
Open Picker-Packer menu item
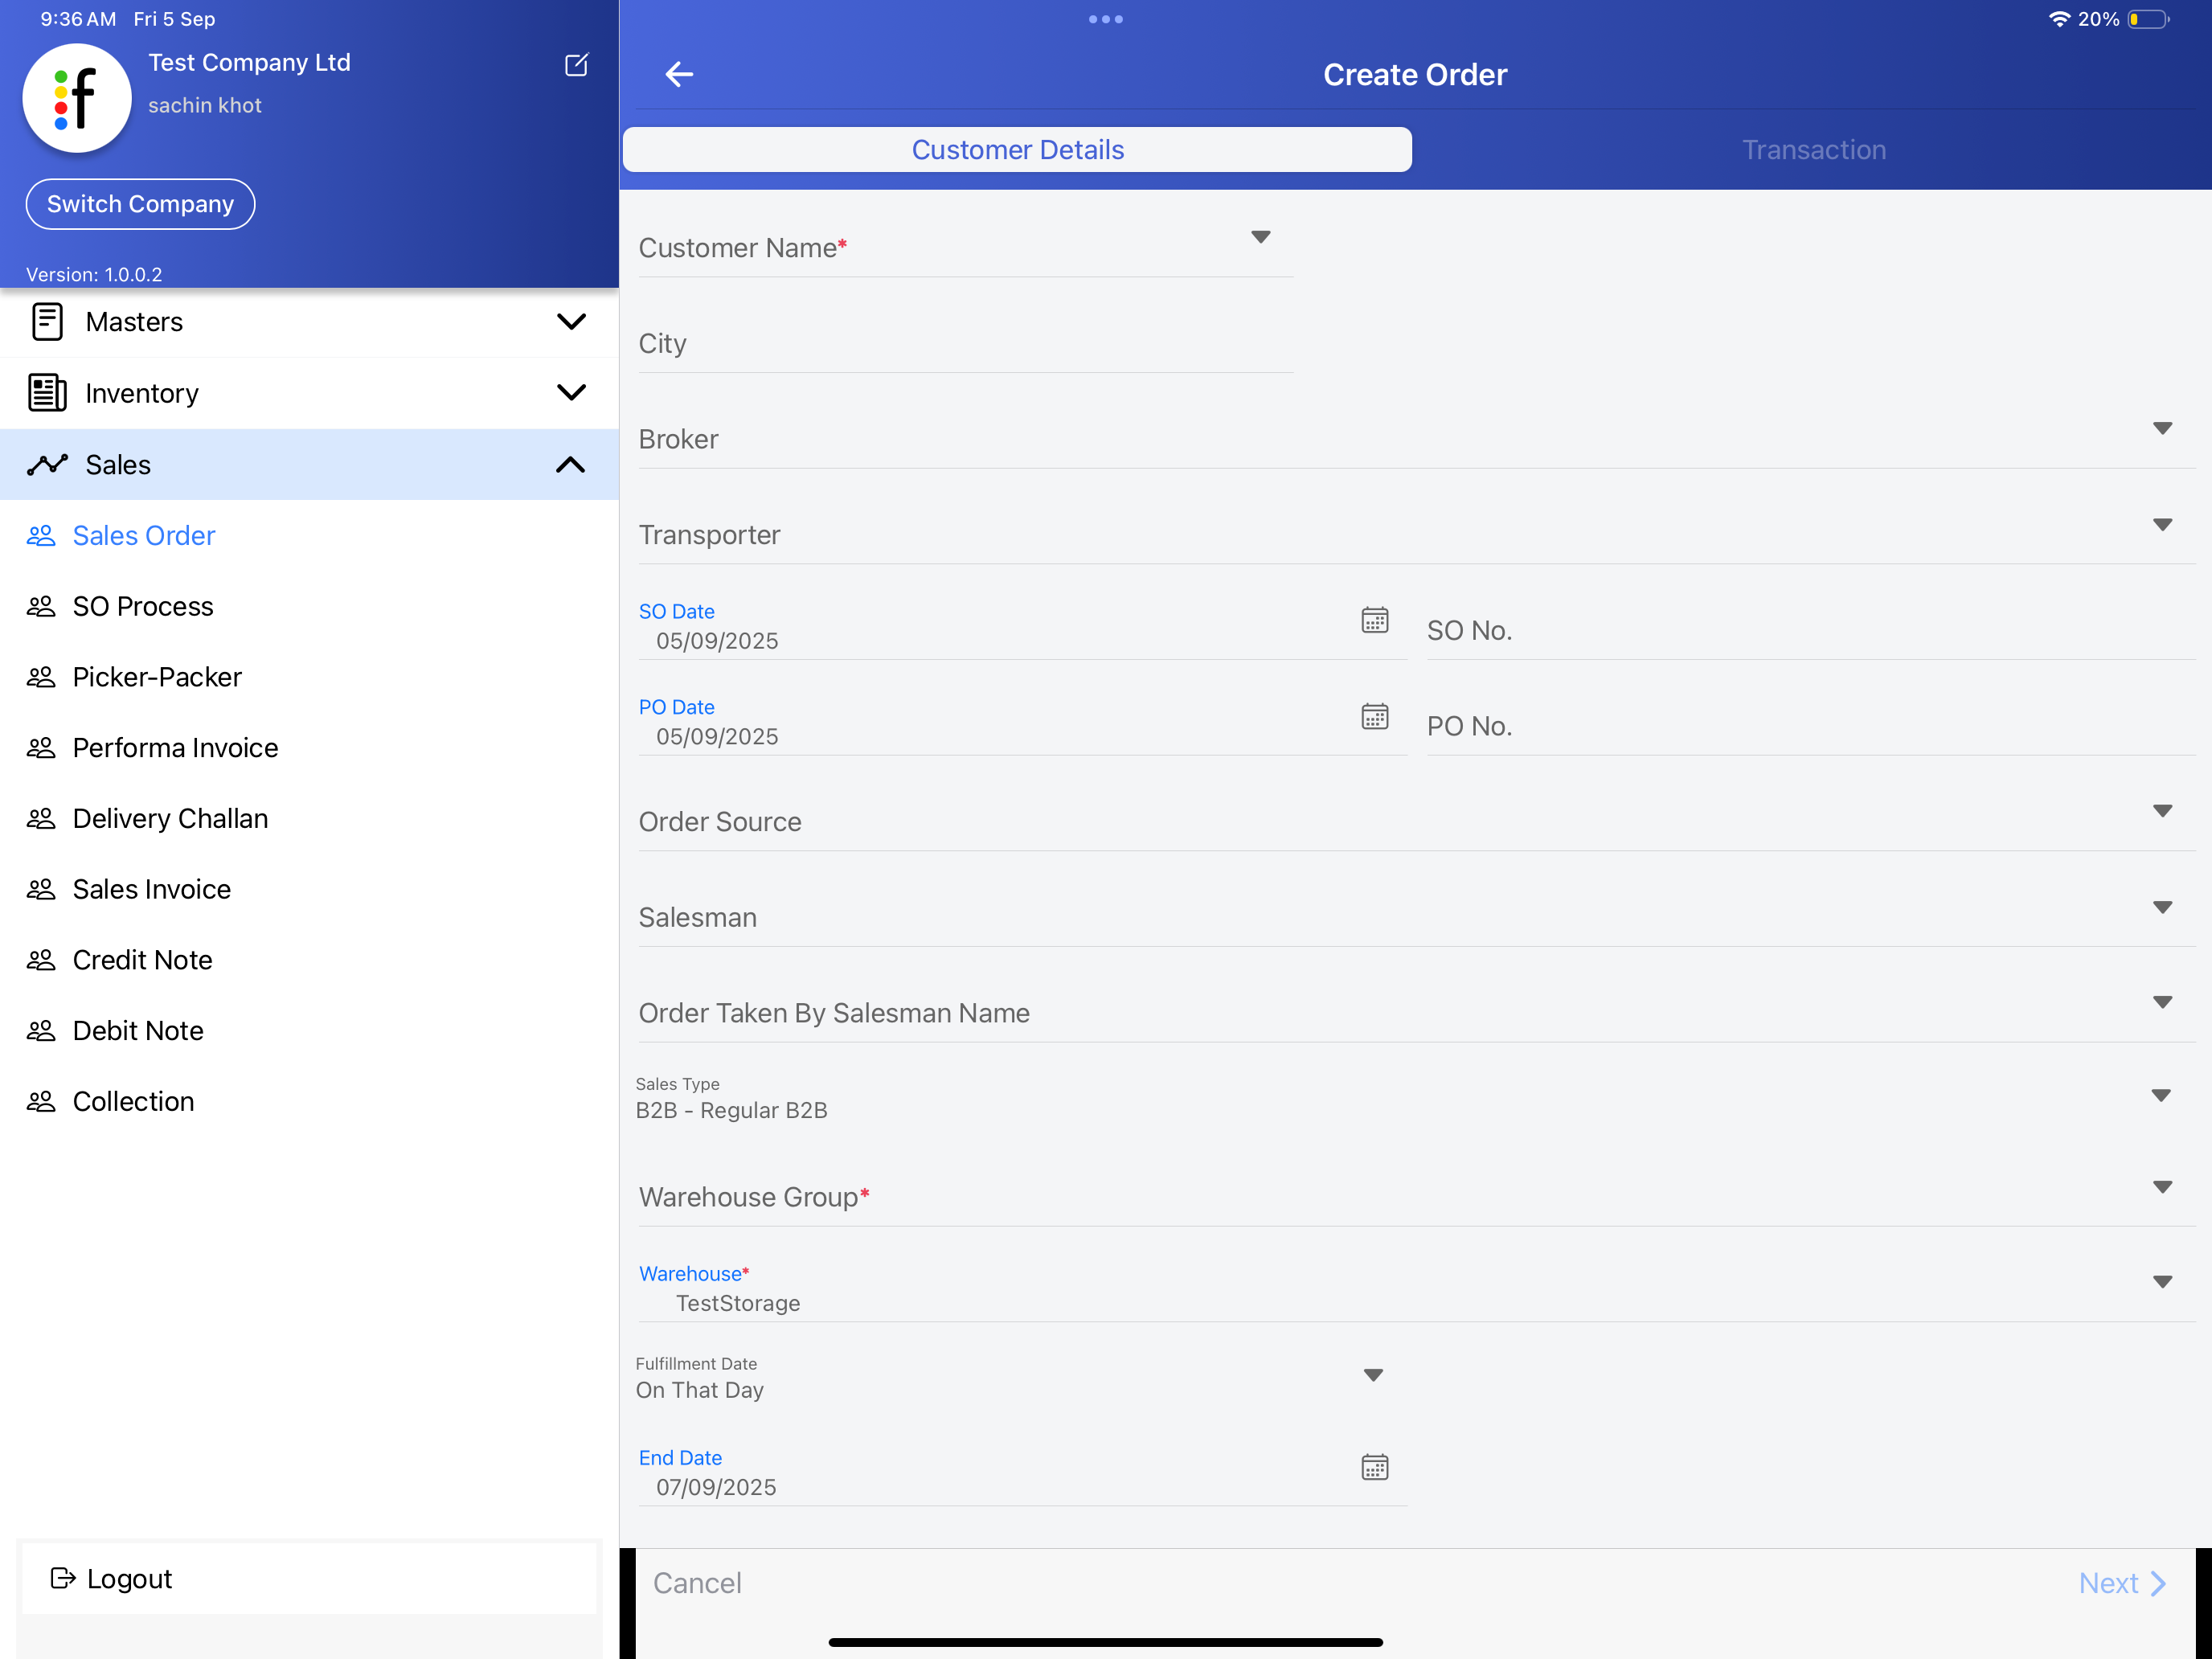309,677
